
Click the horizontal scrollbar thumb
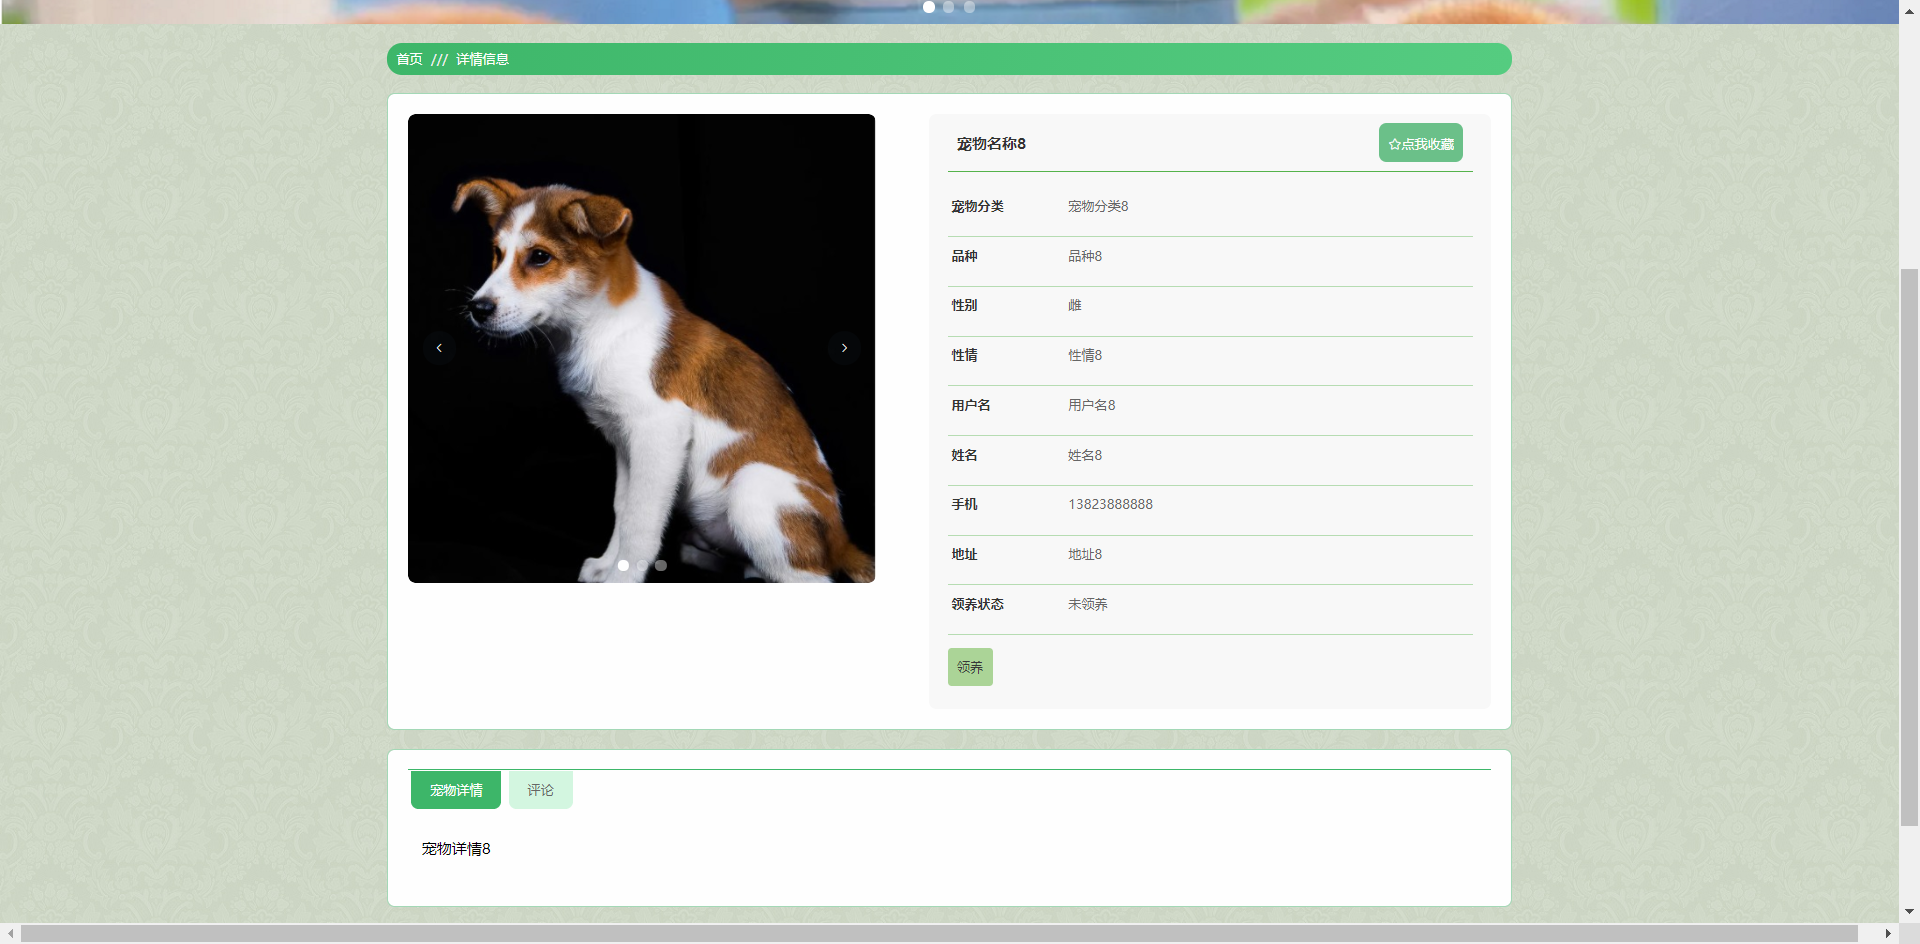pyautogui.click(x=938, y=933)
